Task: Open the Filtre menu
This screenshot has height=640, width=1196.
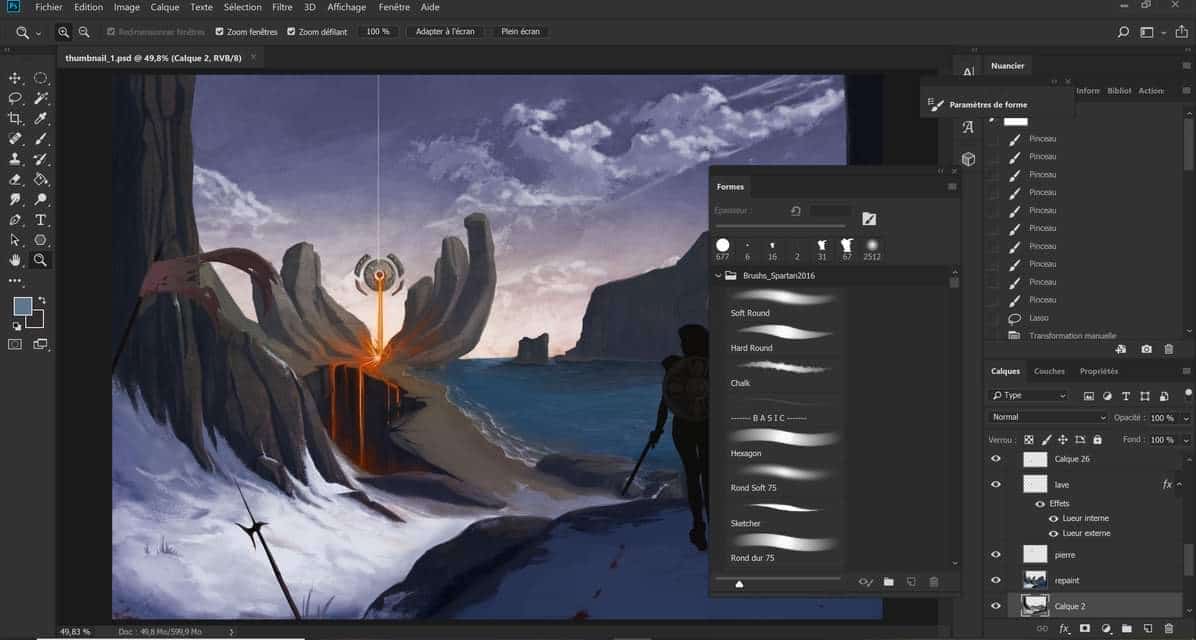Action: [x=282, y=7]
